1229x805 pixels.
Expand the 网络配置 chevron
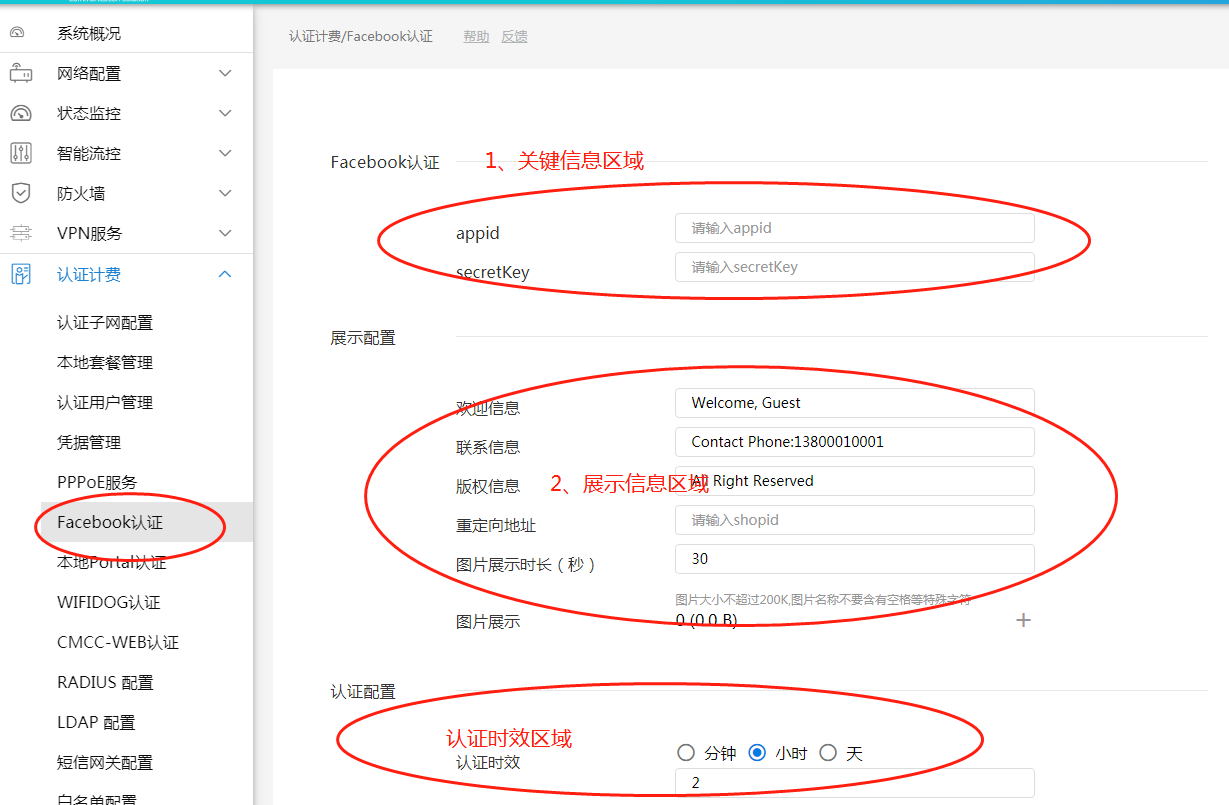click(225, 73)
